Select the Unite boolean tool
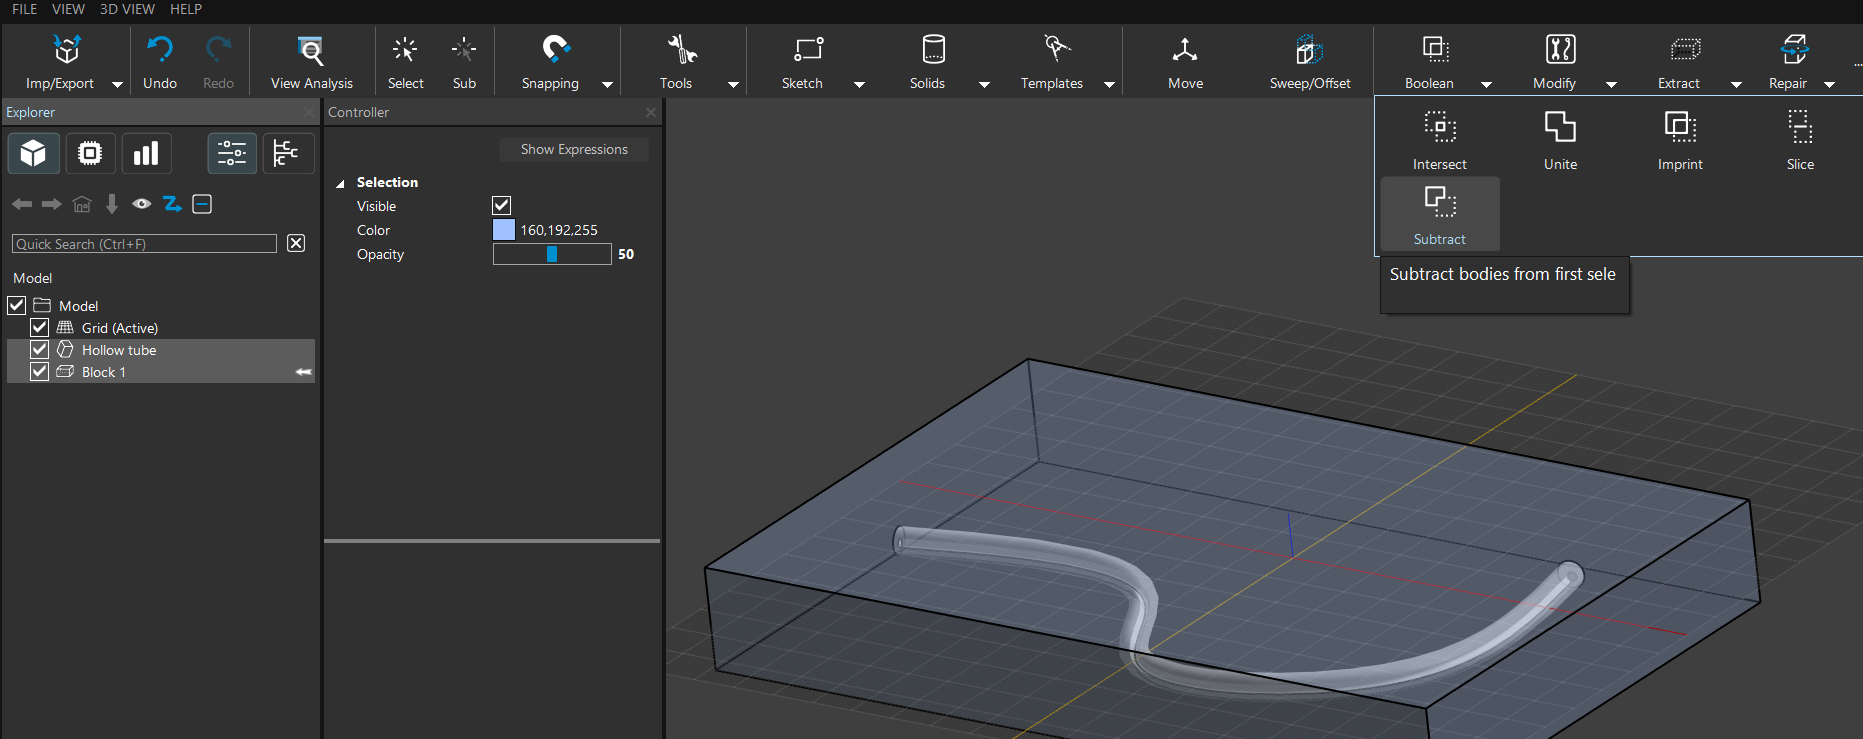1863x739 pixels. tap(1559, 128)
